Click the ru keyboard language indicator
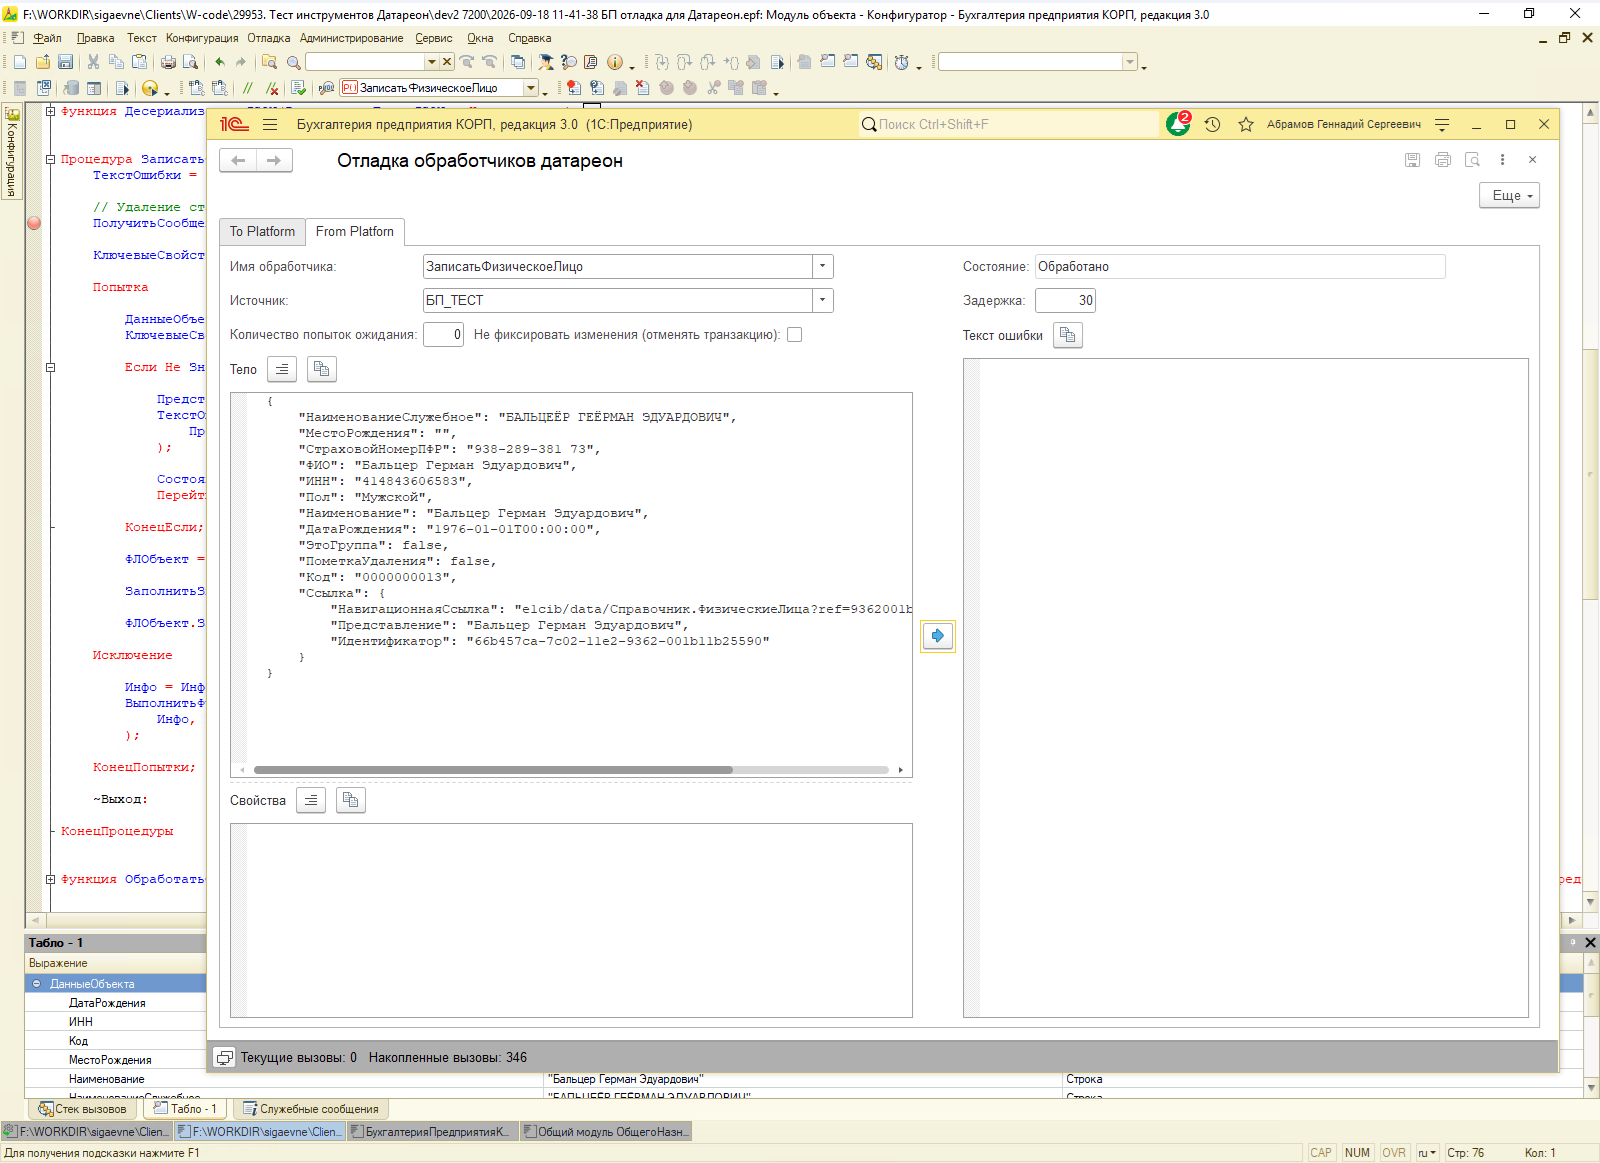 [1427, 1153]
